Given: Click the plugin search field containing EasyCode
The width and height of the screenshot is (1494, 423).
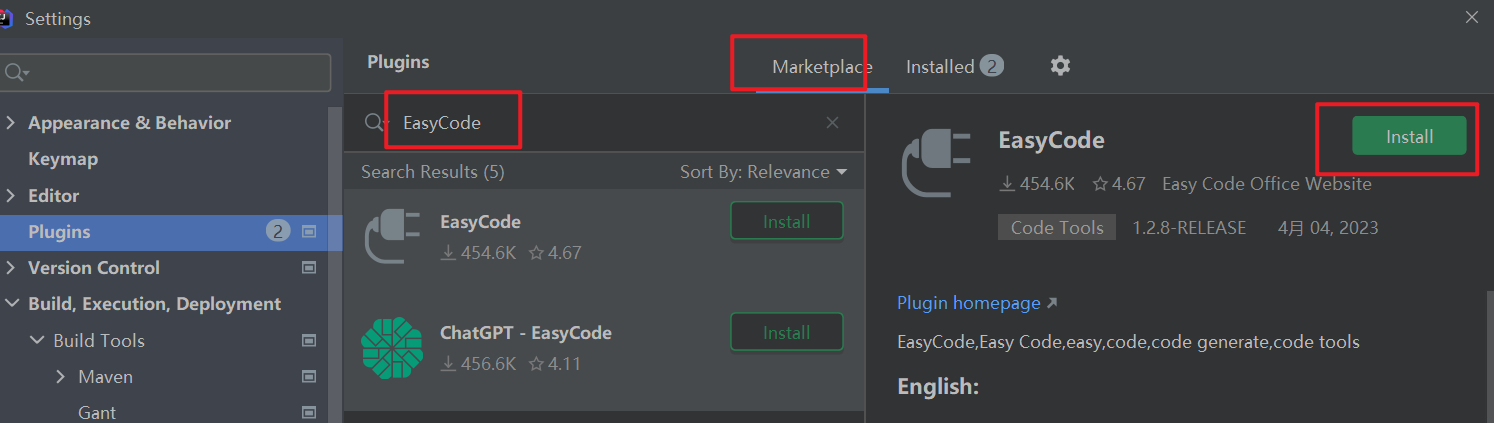Looking at the screenshot, I should point(605,123).
